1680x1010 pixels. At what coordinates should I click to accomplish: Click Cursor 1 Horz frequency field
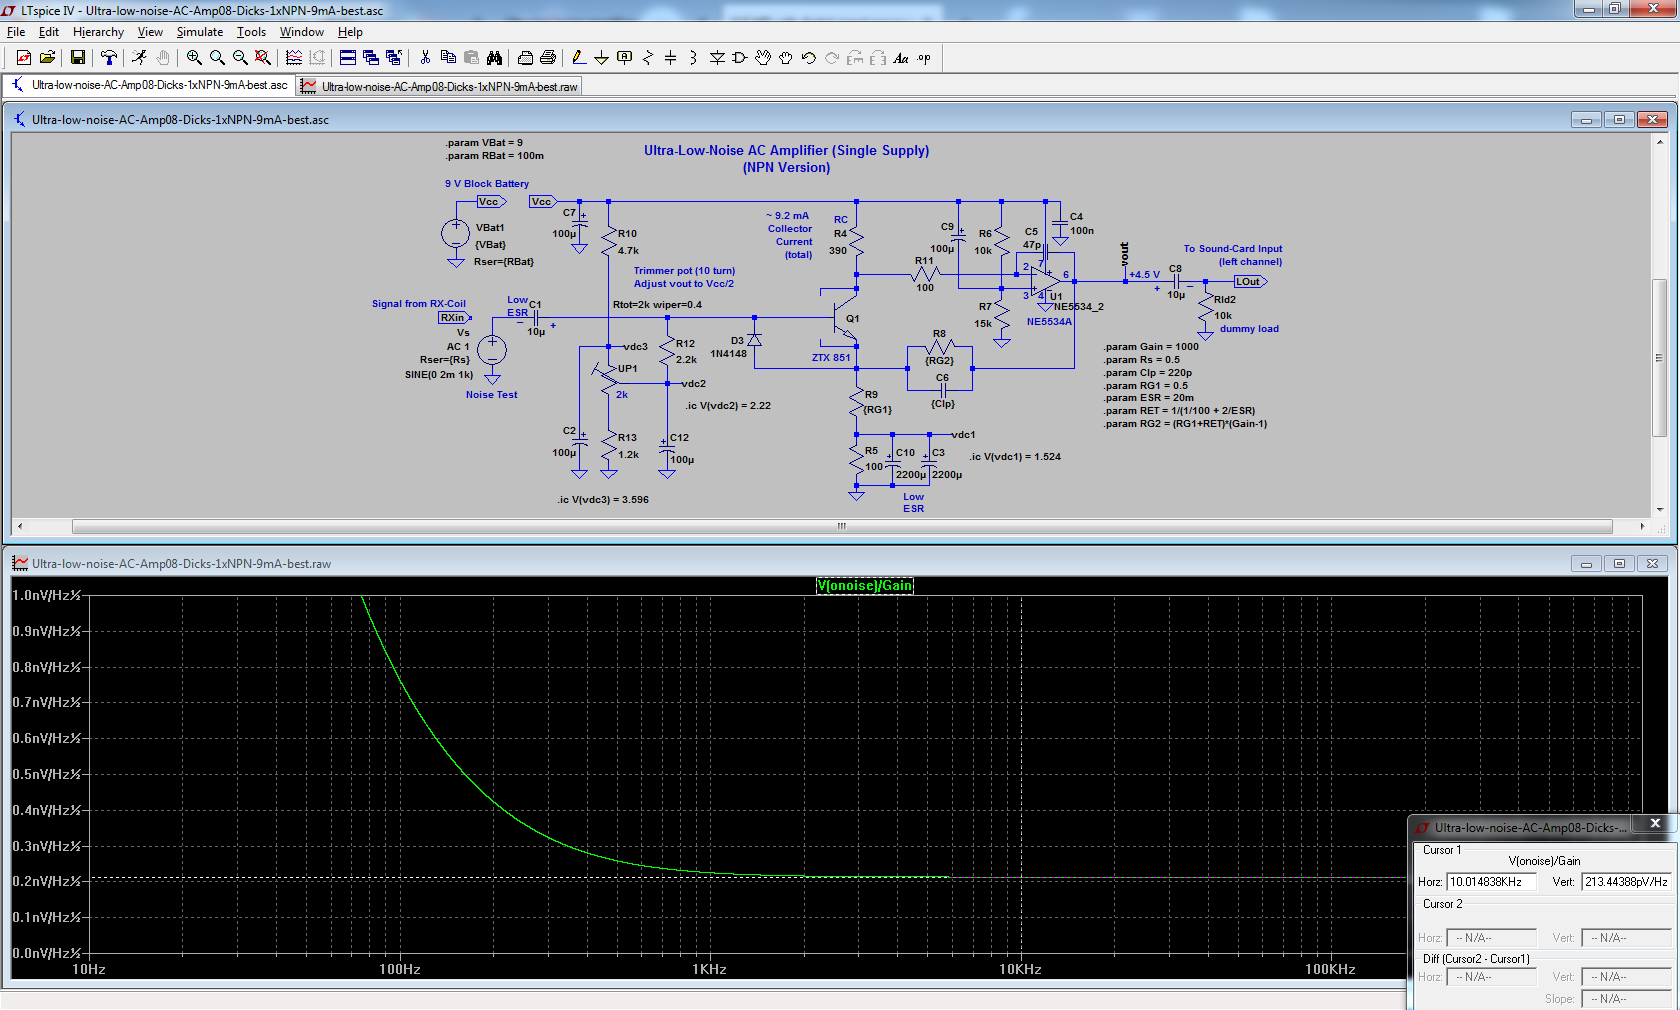coord(1491,882)
